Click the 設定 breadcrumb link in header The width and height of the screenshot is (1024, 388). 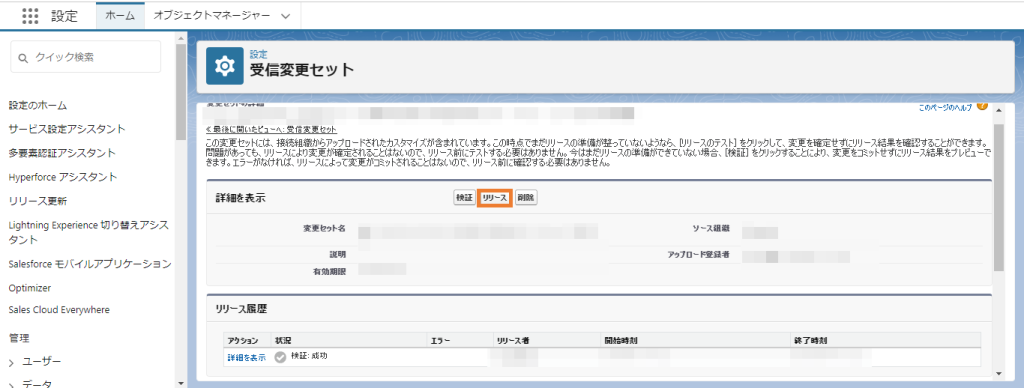coord(258,55)
